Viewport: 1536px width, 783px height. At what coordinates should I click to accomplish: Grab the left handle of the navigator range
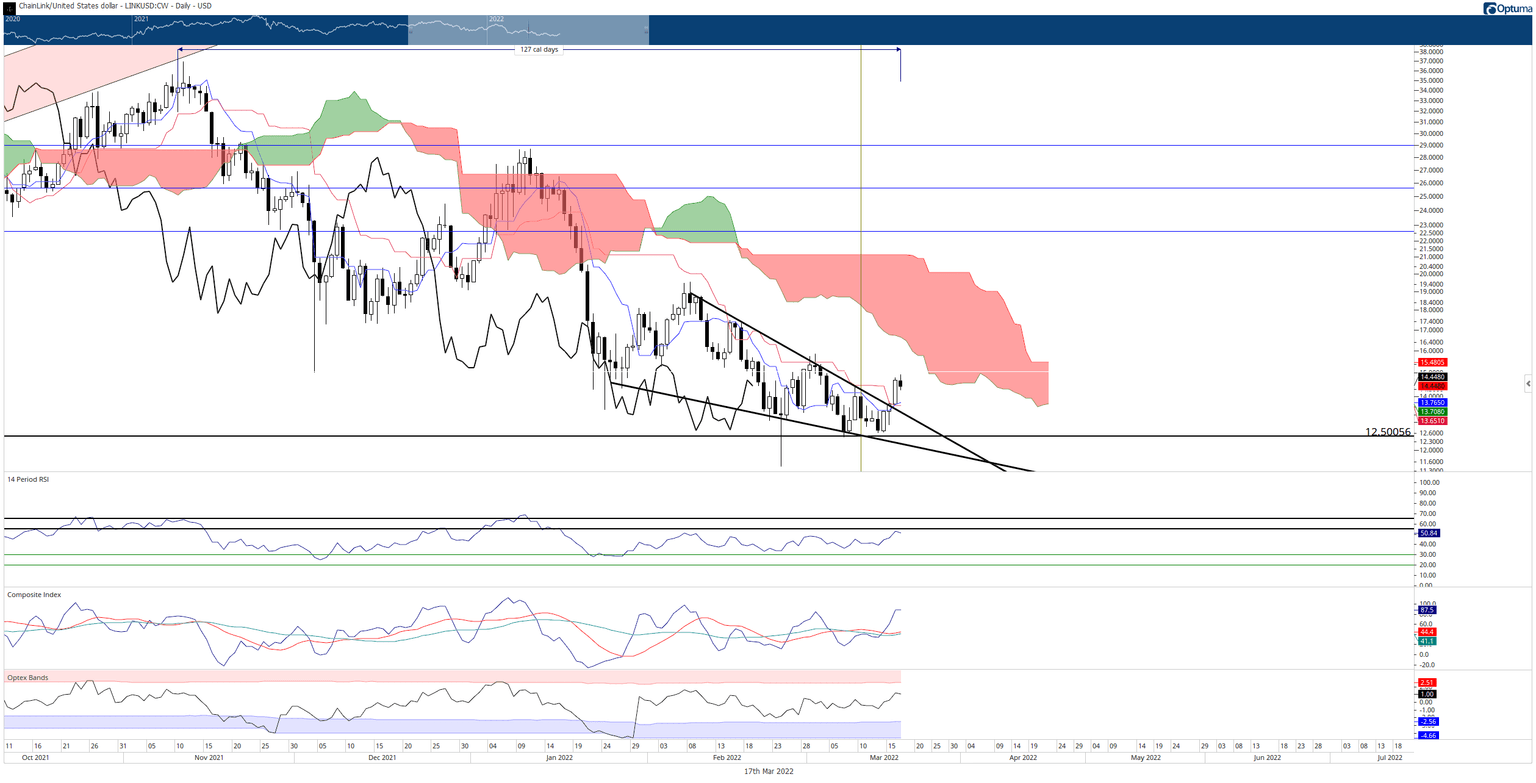tap(409, 30)
